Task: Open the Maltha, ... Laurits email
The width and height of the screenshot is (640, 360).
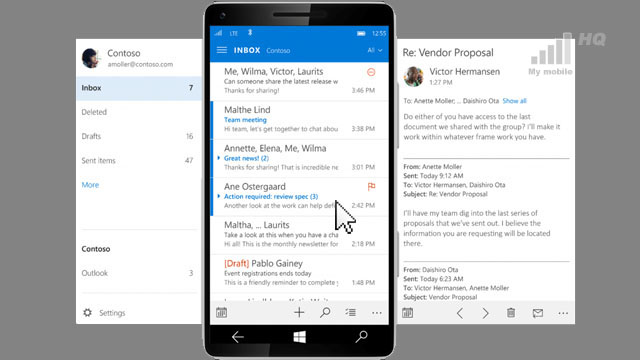Action: pos(299,235)
